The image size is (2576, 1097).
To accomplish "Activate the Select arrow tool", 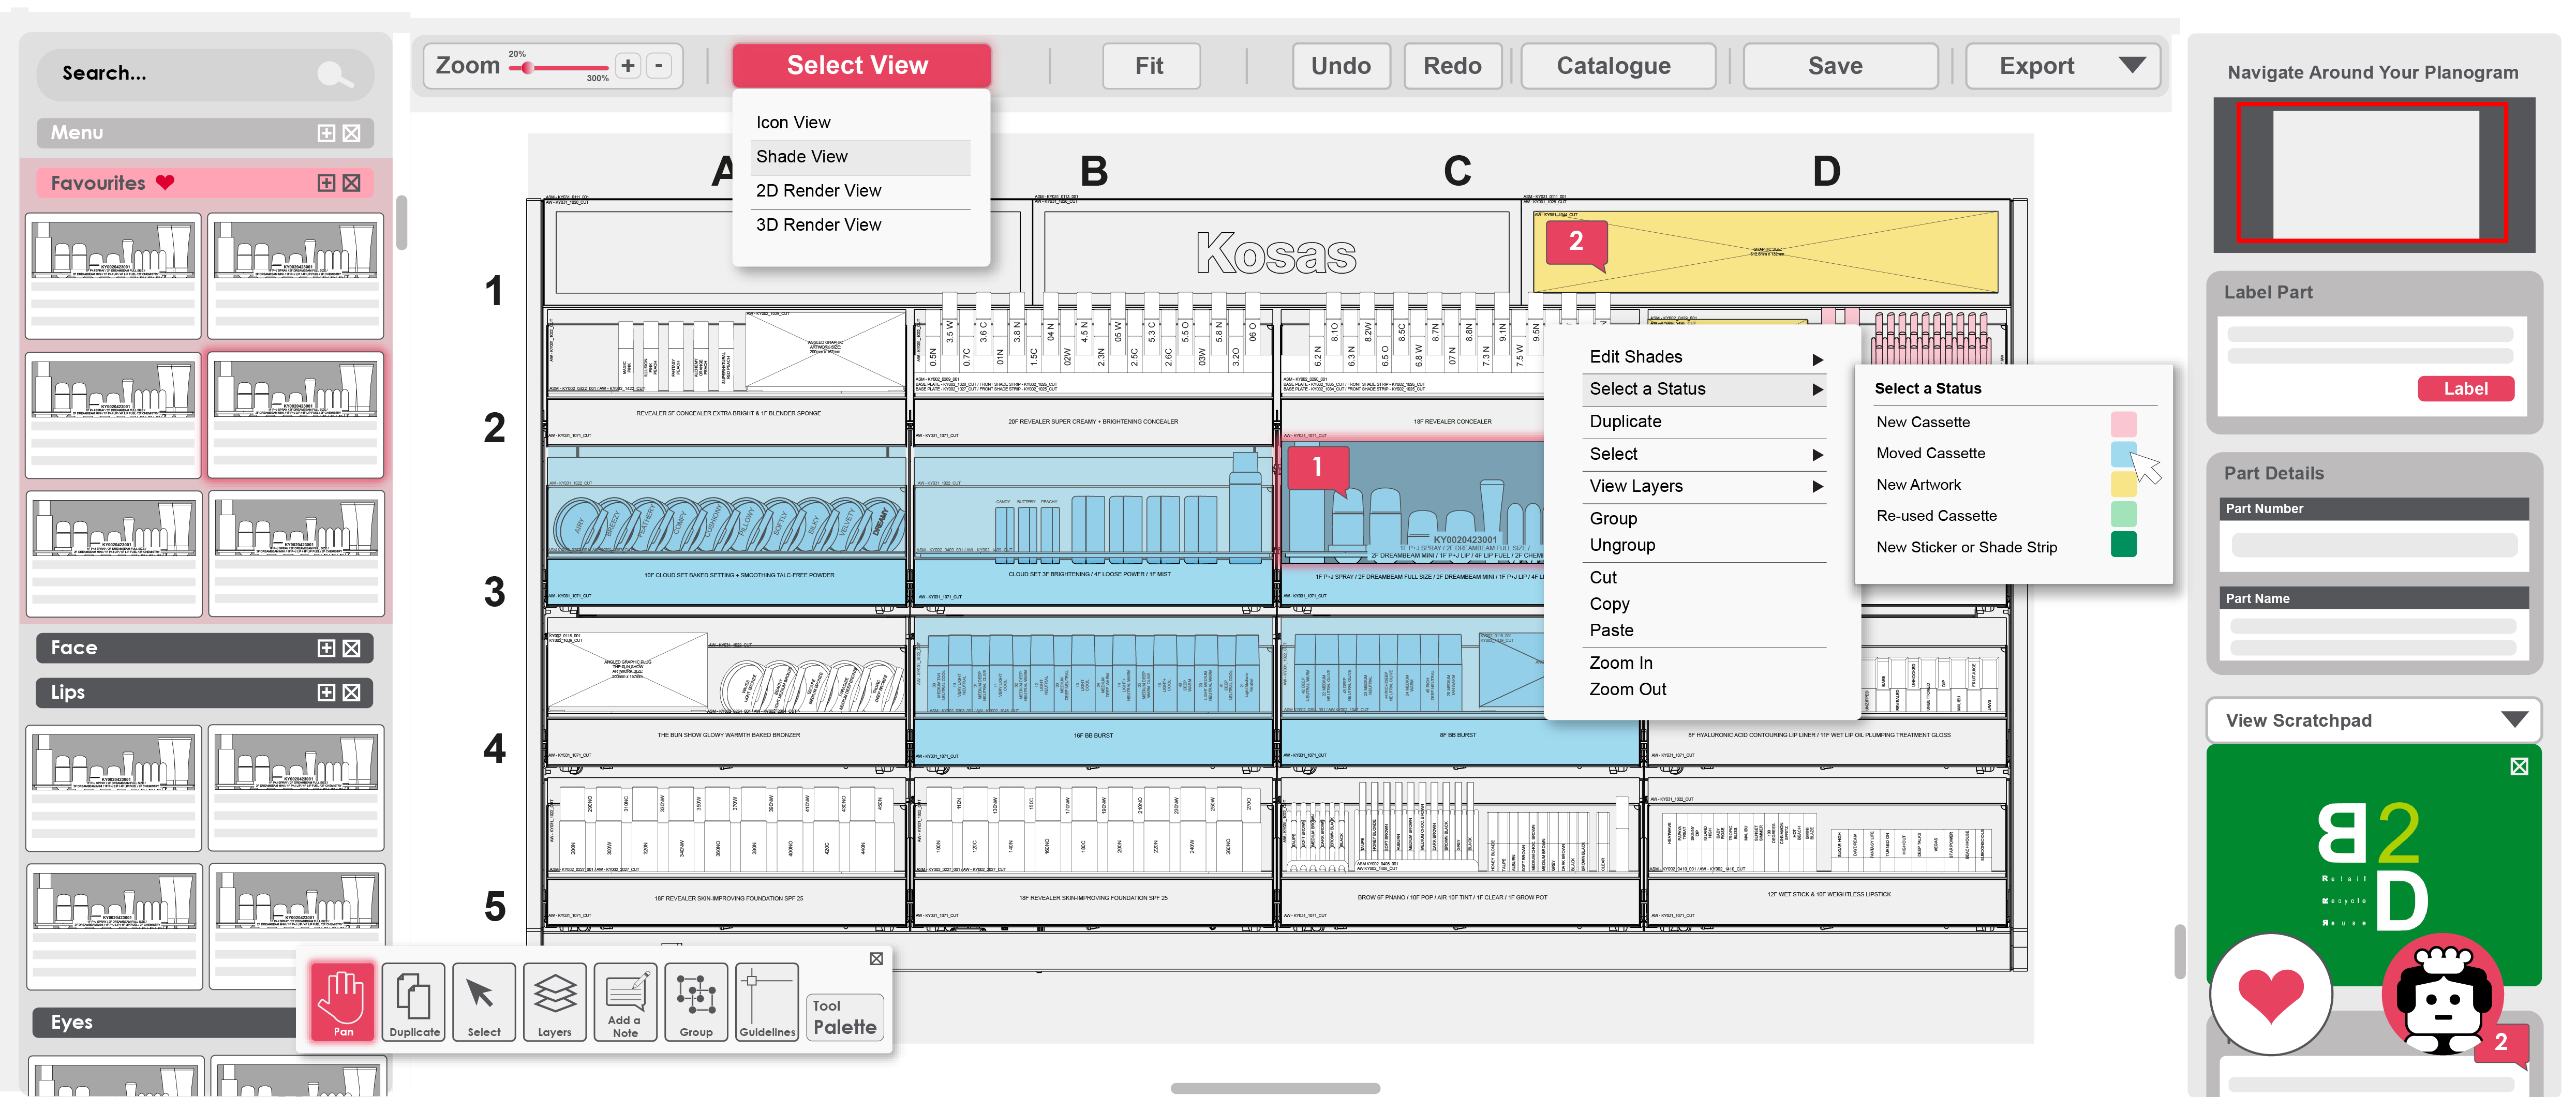I will [483, 1000].
